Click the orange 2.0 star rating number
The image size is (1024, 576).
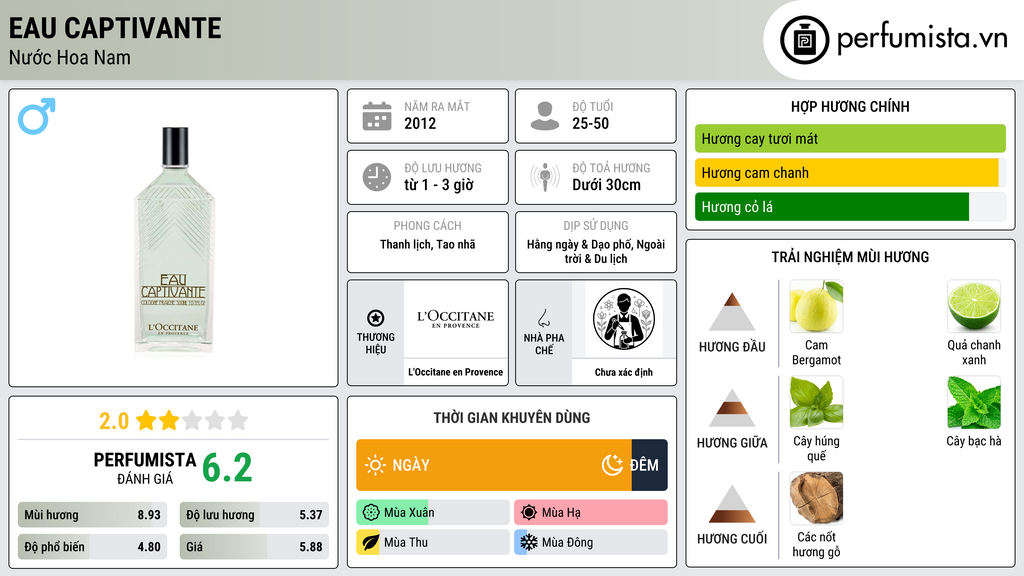click(x=114, y=421)
